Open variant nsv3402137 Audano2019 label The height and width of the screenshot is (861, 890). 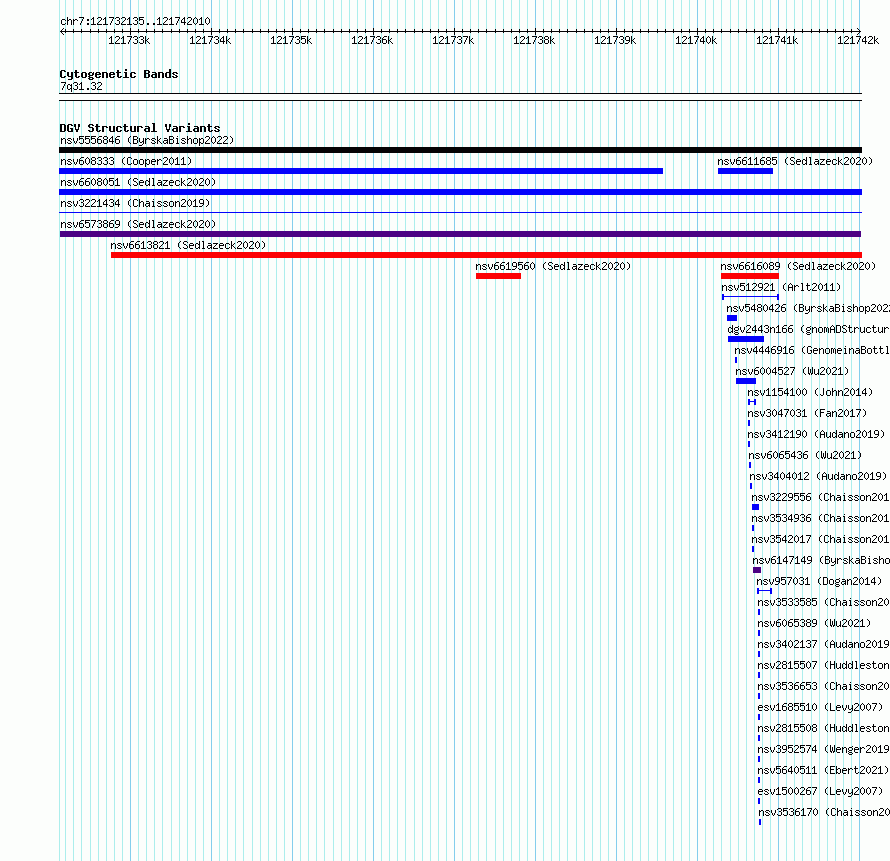coord(823,644)
